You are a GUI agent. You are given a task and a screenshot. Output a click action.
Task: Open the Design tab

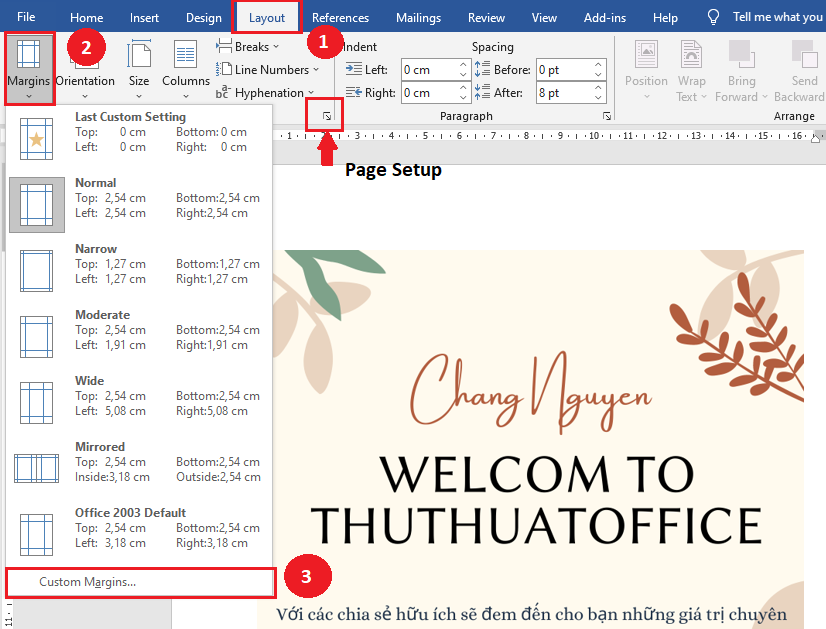click(x=203, y=17)
